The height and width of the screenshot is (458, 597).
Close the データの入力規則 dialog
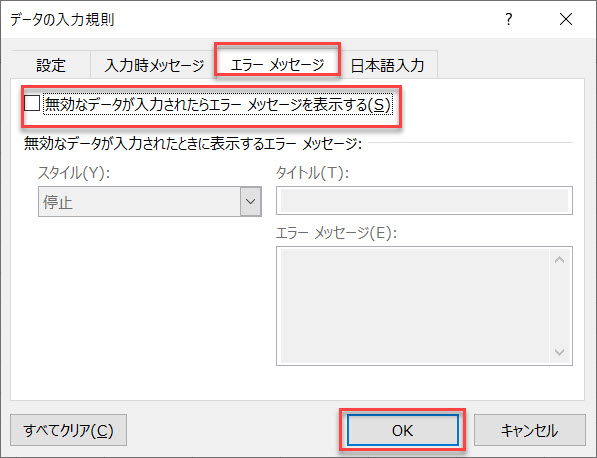pyautogui.click(x=566, y=19)
